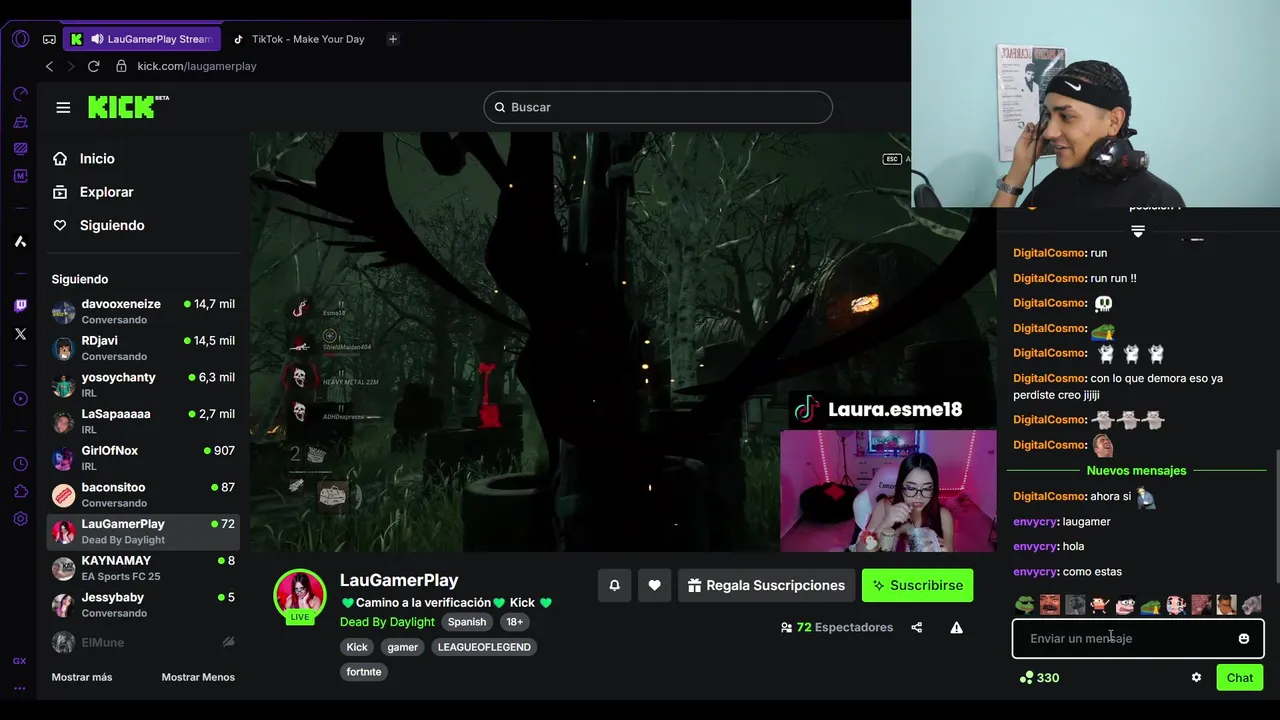Click Mostrar Menos under the following list
This screenshot has width=1280, height=720.
(198, 677)
